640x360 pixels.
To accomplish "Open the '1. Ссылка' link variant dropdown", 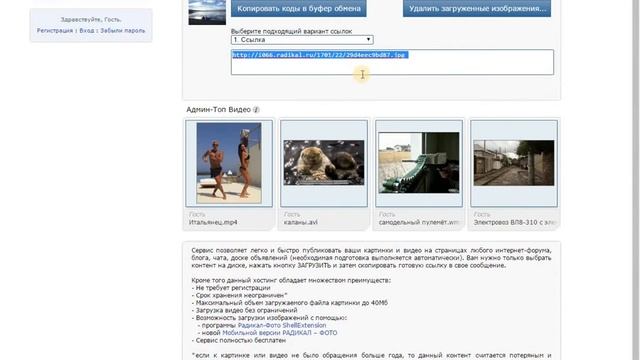I will coord(302,40).
